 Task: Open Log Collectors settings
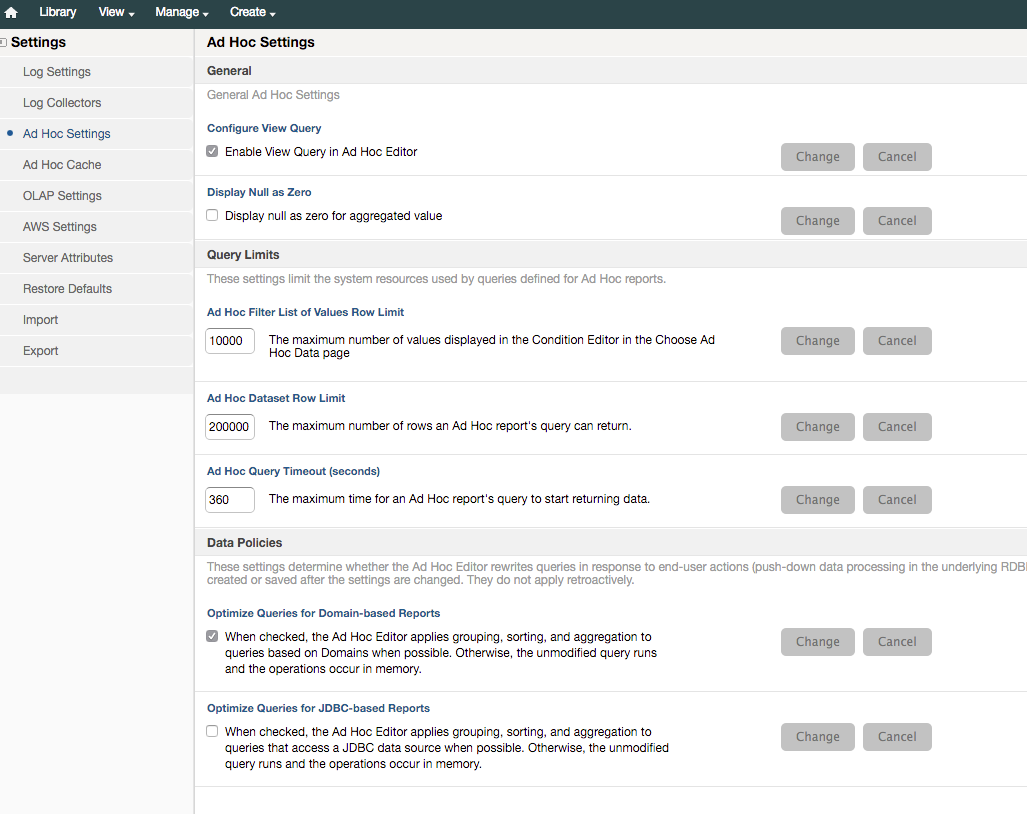point(61,102)
